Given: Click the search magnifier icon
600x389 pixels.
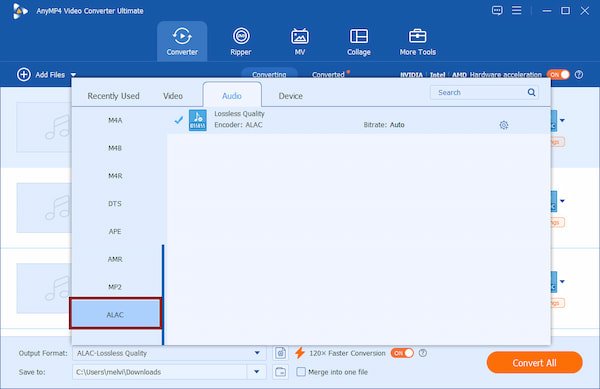Looking at the screenshot, I should point(532,92).
